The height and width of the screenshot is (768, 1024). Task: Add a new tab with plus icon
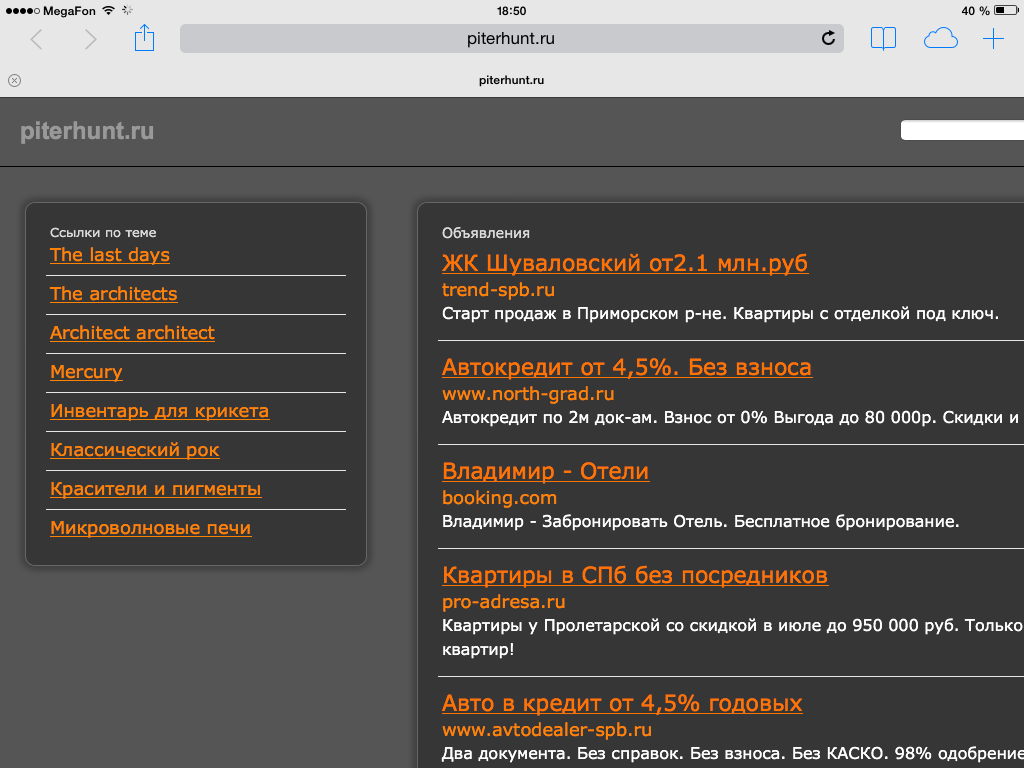pyautogui.click(x=993, y=39)
